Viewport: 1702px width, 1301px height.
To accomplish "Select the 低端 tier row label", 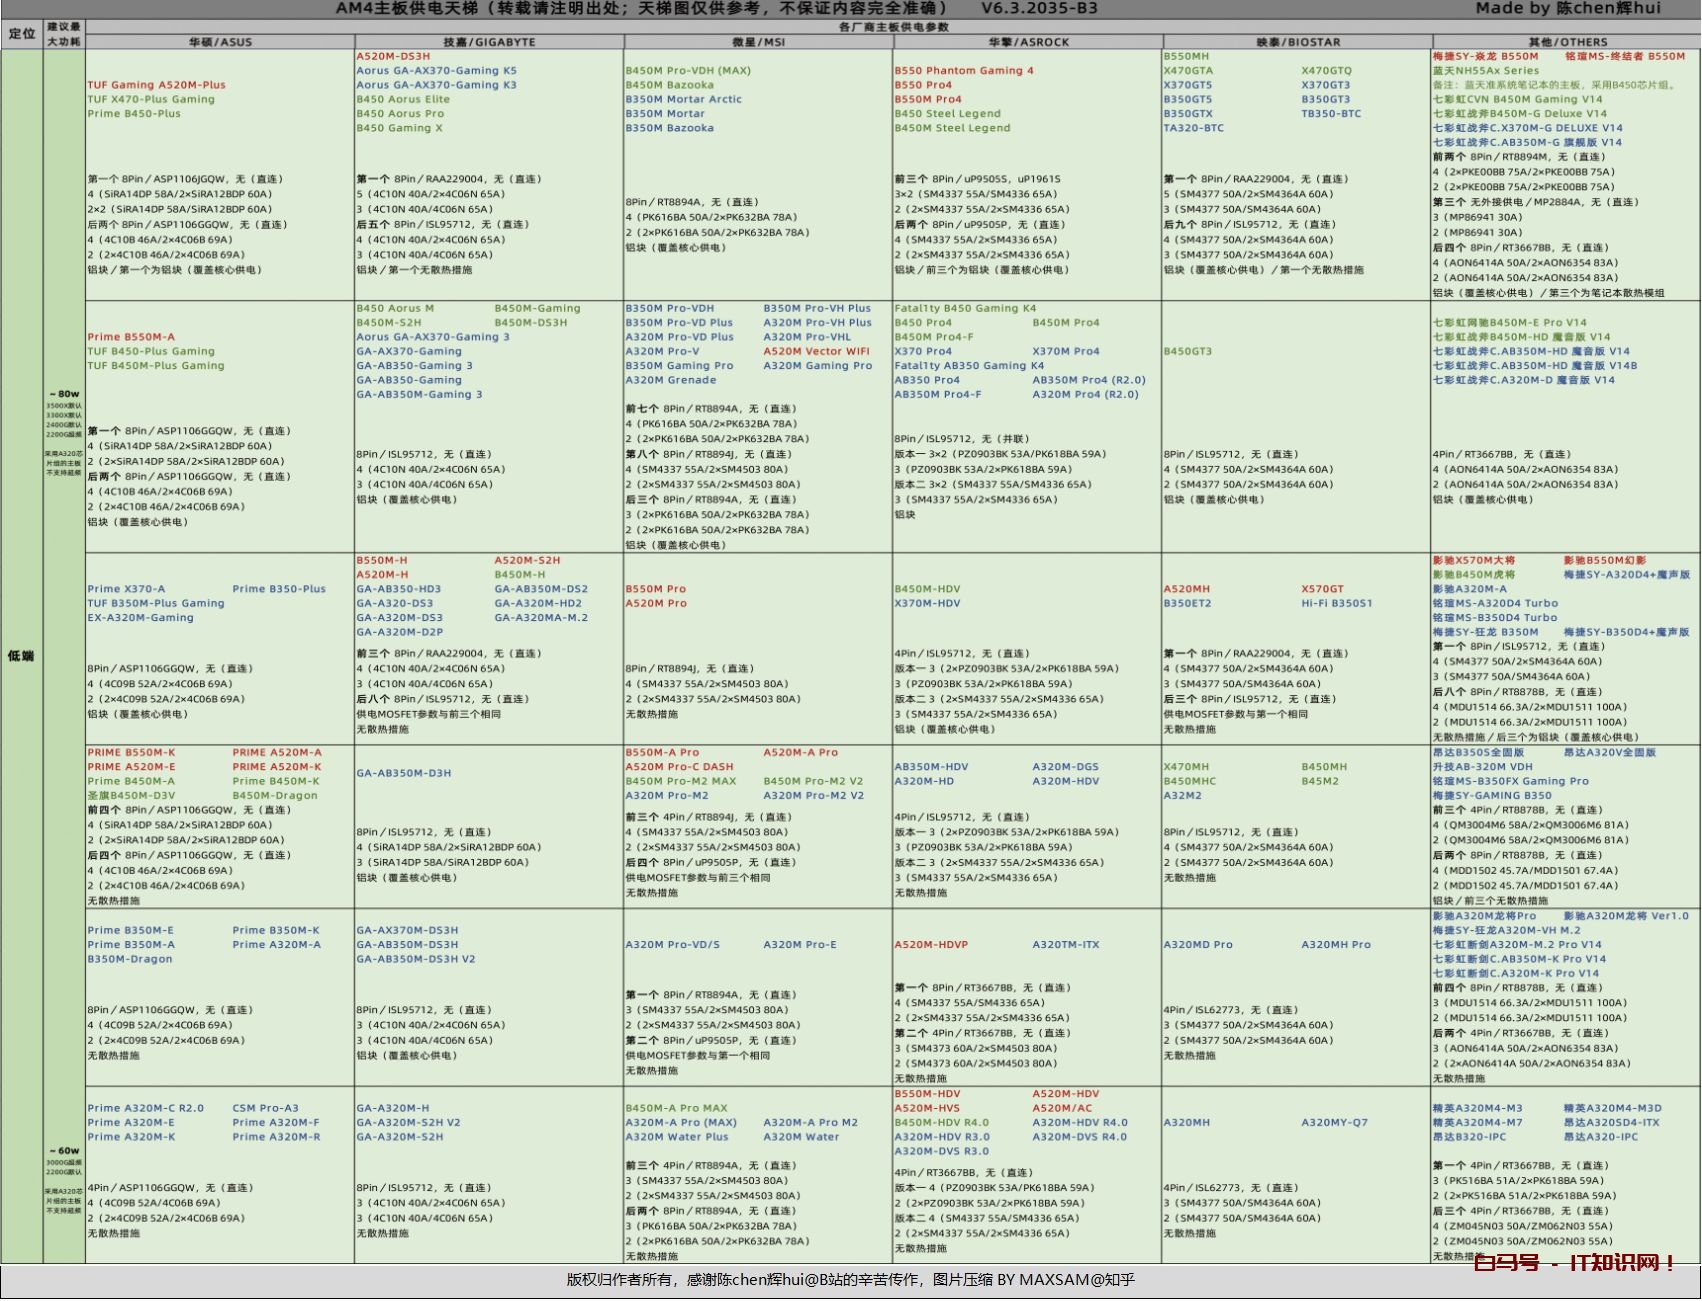I will [21, 656].
